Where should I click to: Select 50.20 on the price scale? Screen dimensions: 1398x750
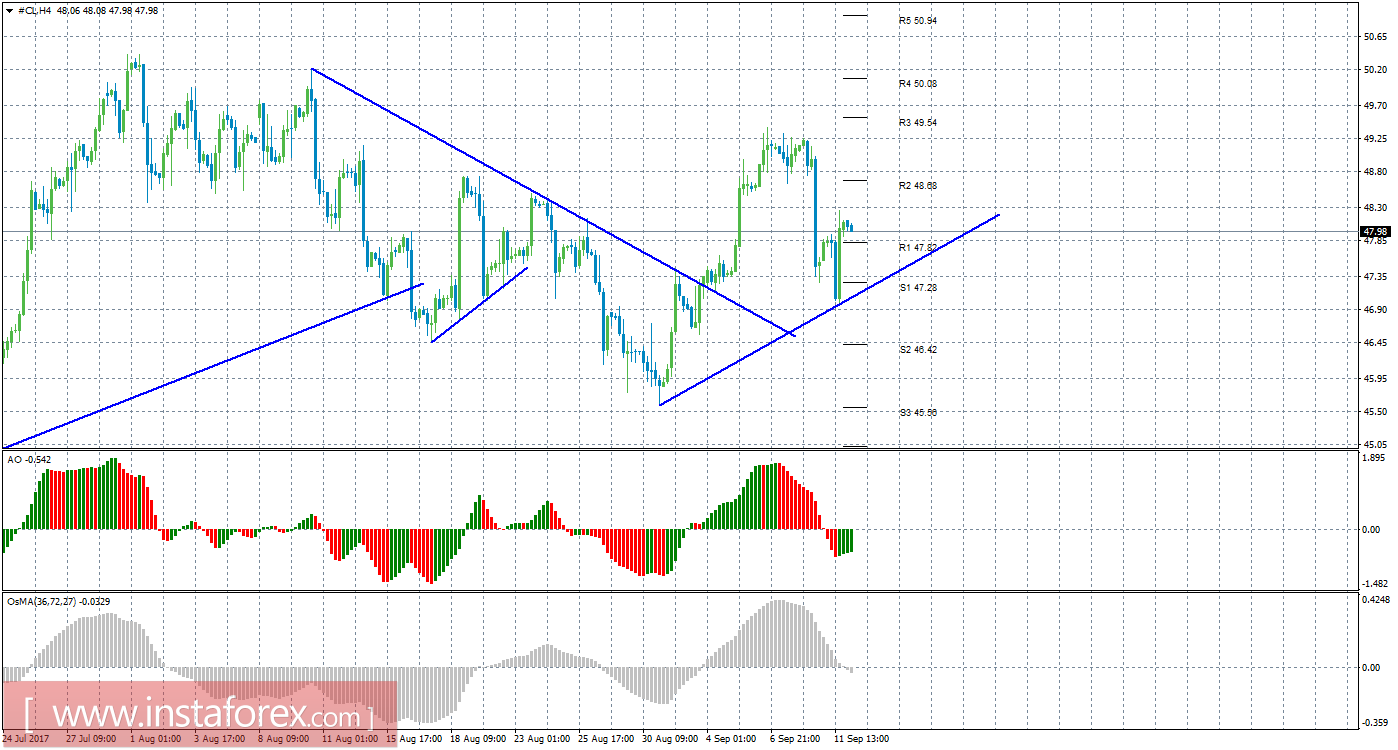tap(1375, 71)
